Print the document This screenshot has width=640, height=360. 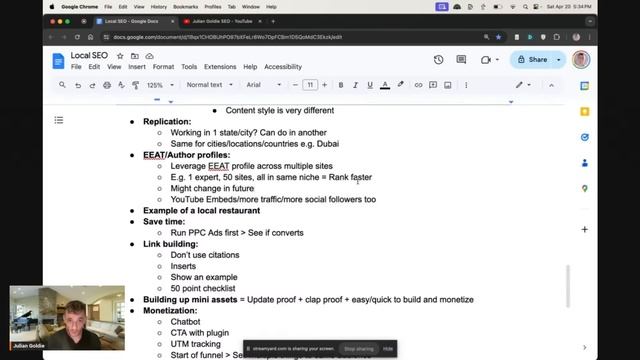click(107, 85)
